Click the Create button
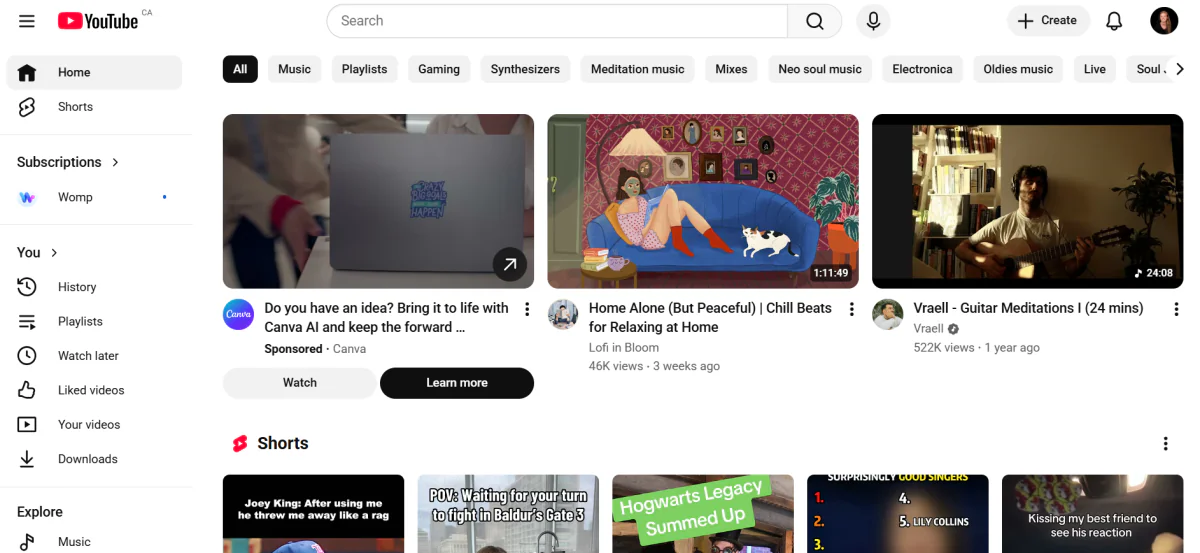This screenshot has height=553, width=1200. coord(1048,21)
